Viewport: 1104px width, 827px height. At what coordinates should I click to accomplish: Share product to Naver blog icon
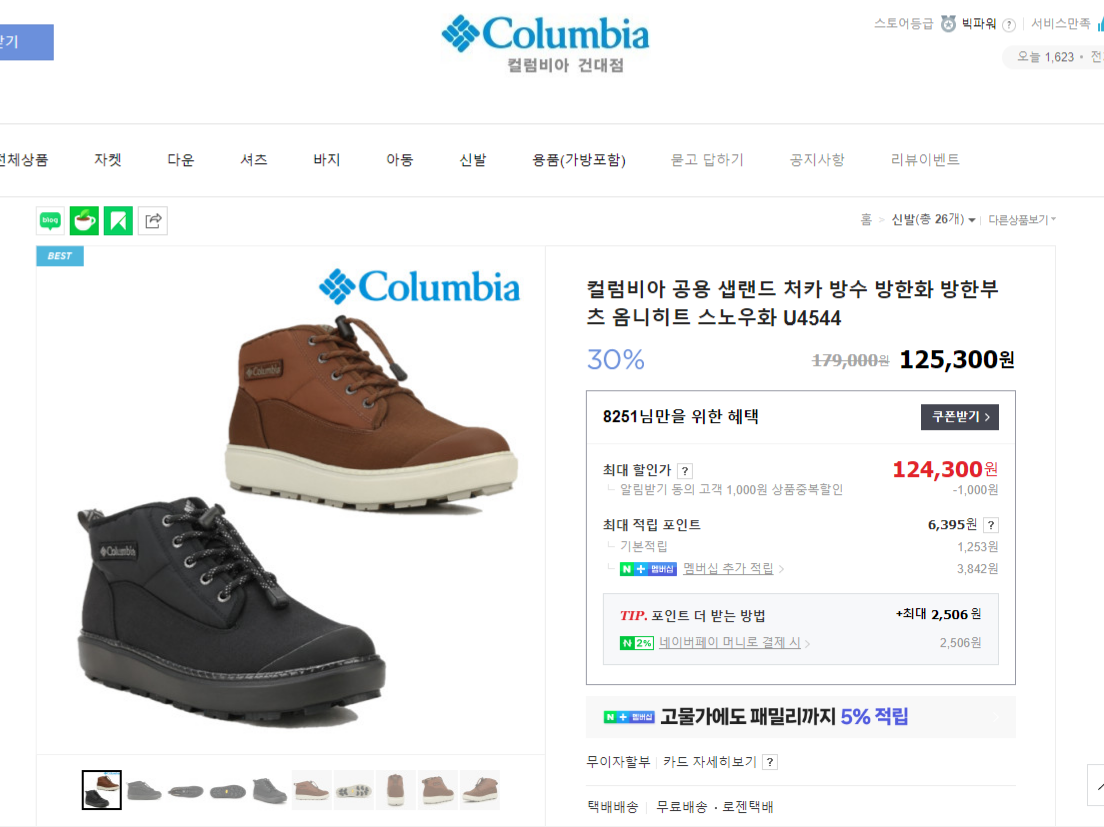click(x=50, y=221)
